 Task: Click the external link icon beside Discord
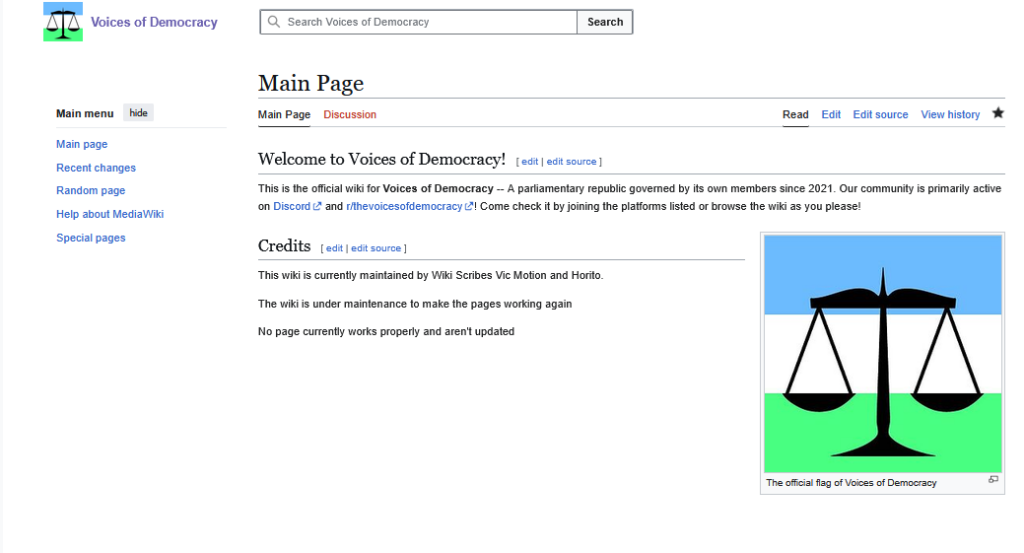pos(317,206)
